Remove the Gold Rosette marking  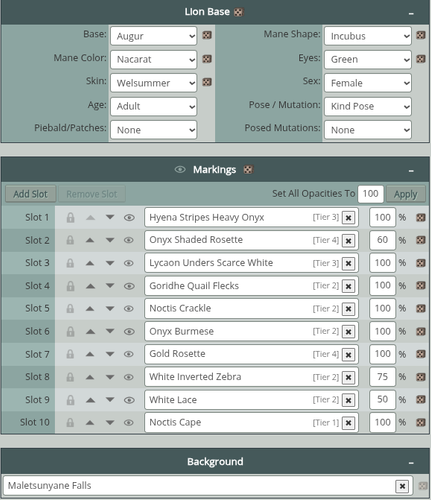[x=348, y=355]
